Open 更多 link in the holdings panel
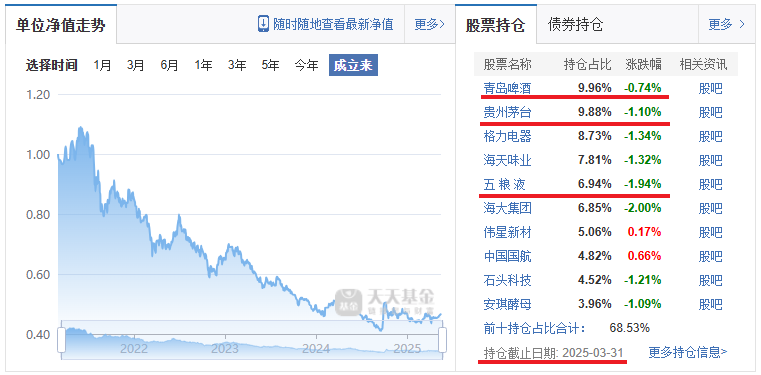This screenshot has width=761, height=375. point(727,24)
